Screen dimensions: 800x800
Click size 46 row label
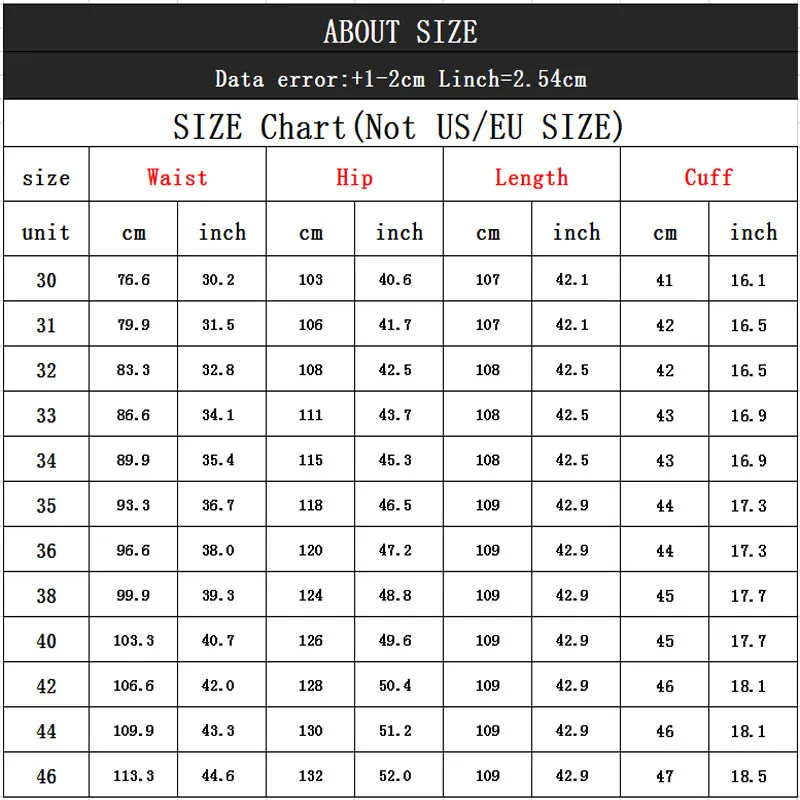point(46,775)
